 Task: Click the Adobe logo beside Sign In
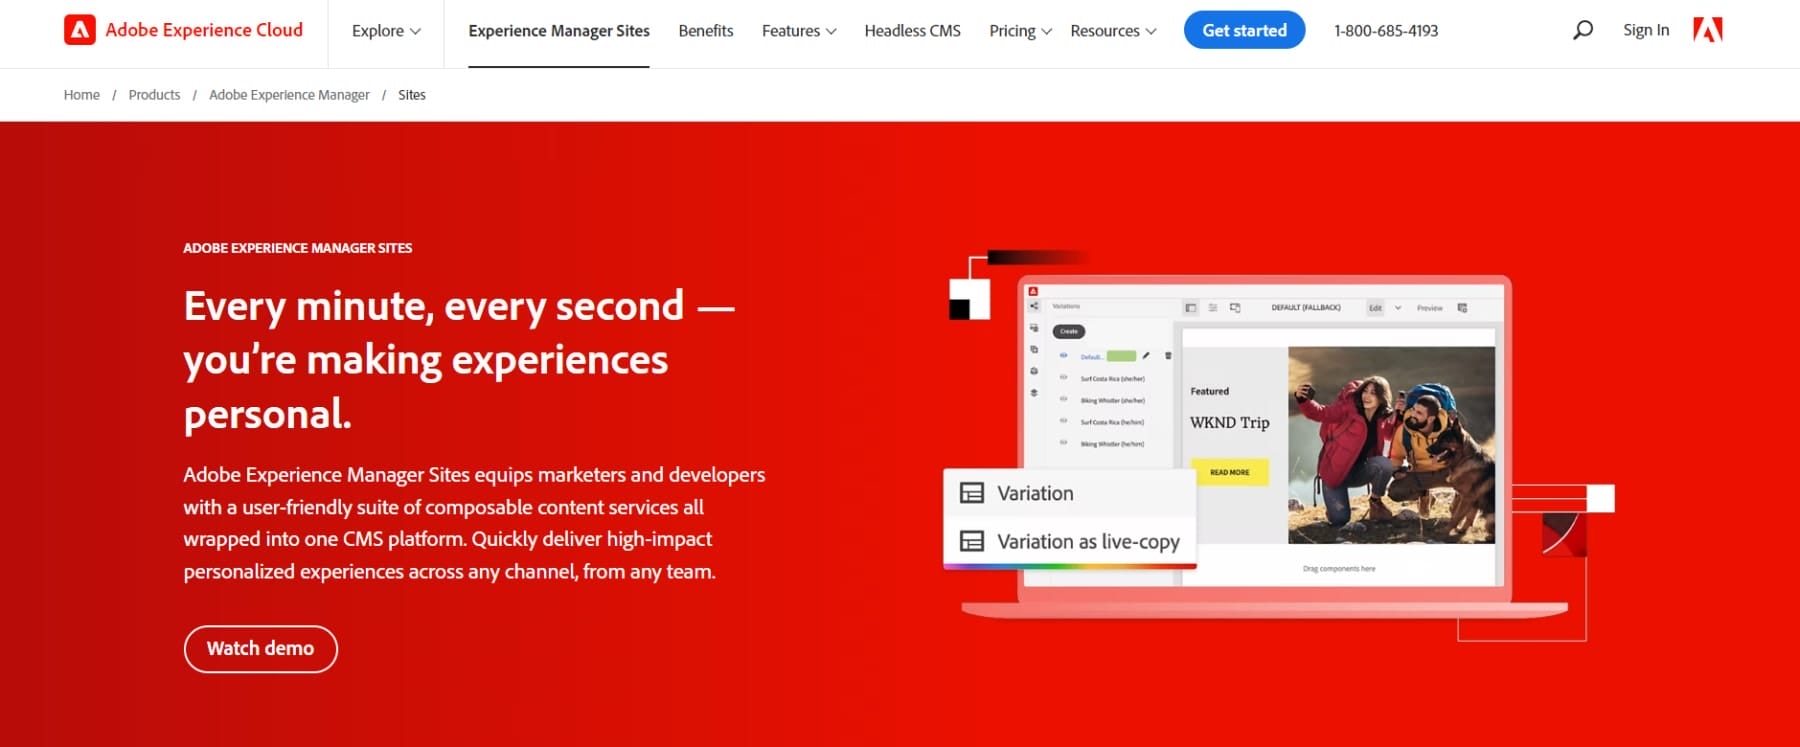[1708, 30]
